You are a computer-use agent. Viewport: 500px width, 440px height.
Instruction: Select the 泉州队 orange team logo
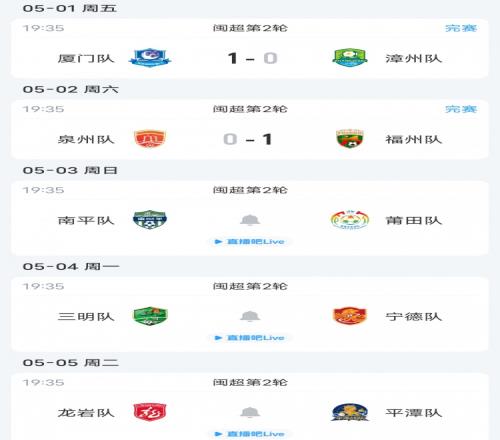pos(150,139)
